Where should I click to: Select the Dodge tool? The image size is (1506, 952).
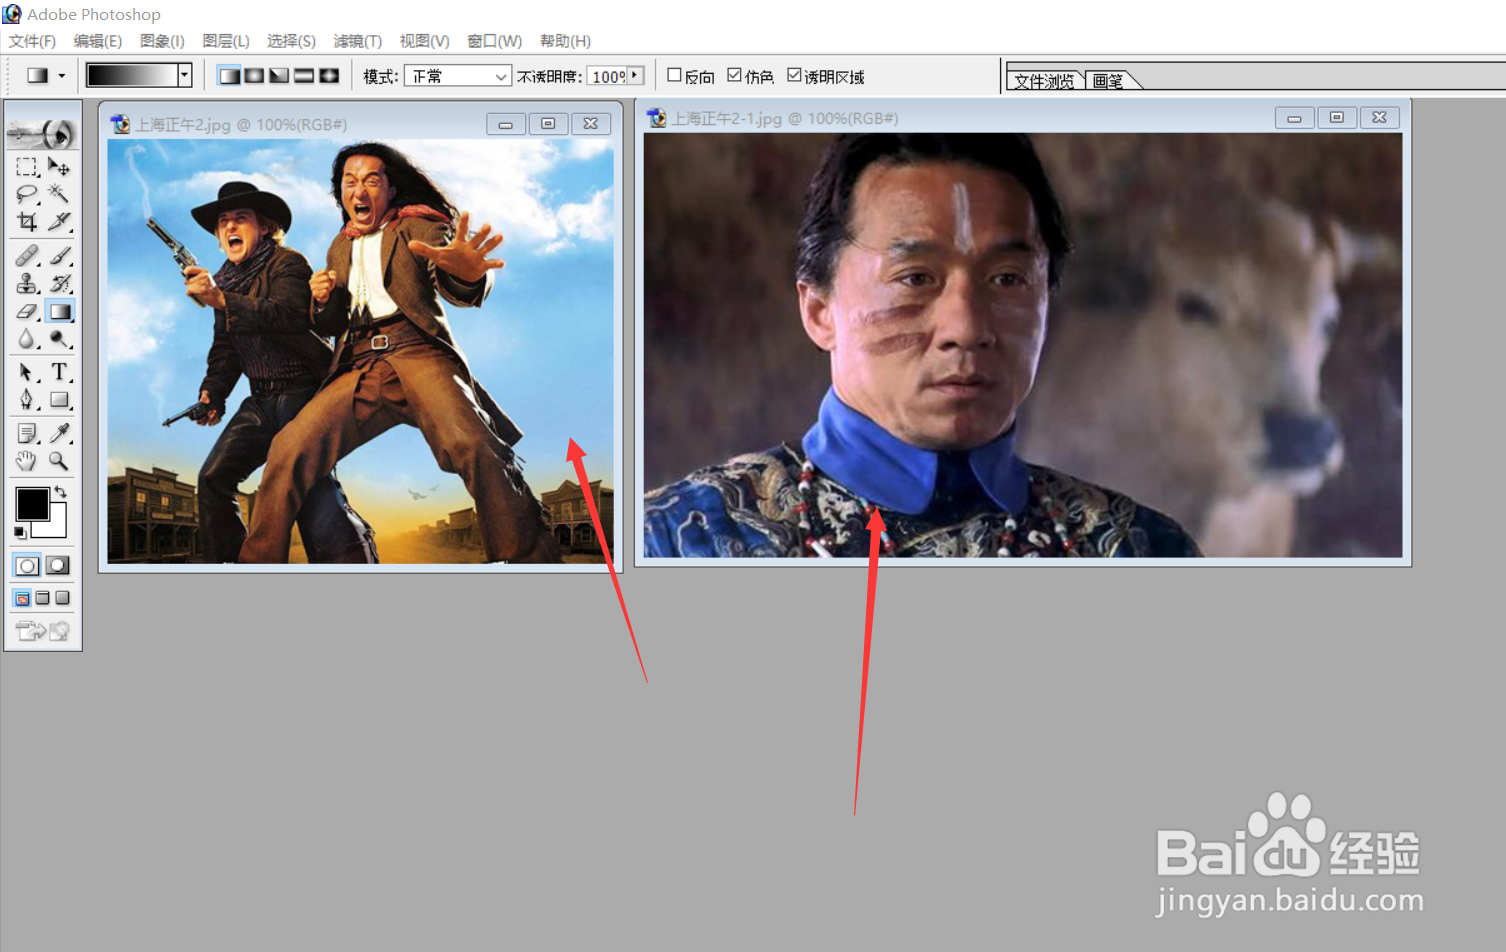pos(59,339)
